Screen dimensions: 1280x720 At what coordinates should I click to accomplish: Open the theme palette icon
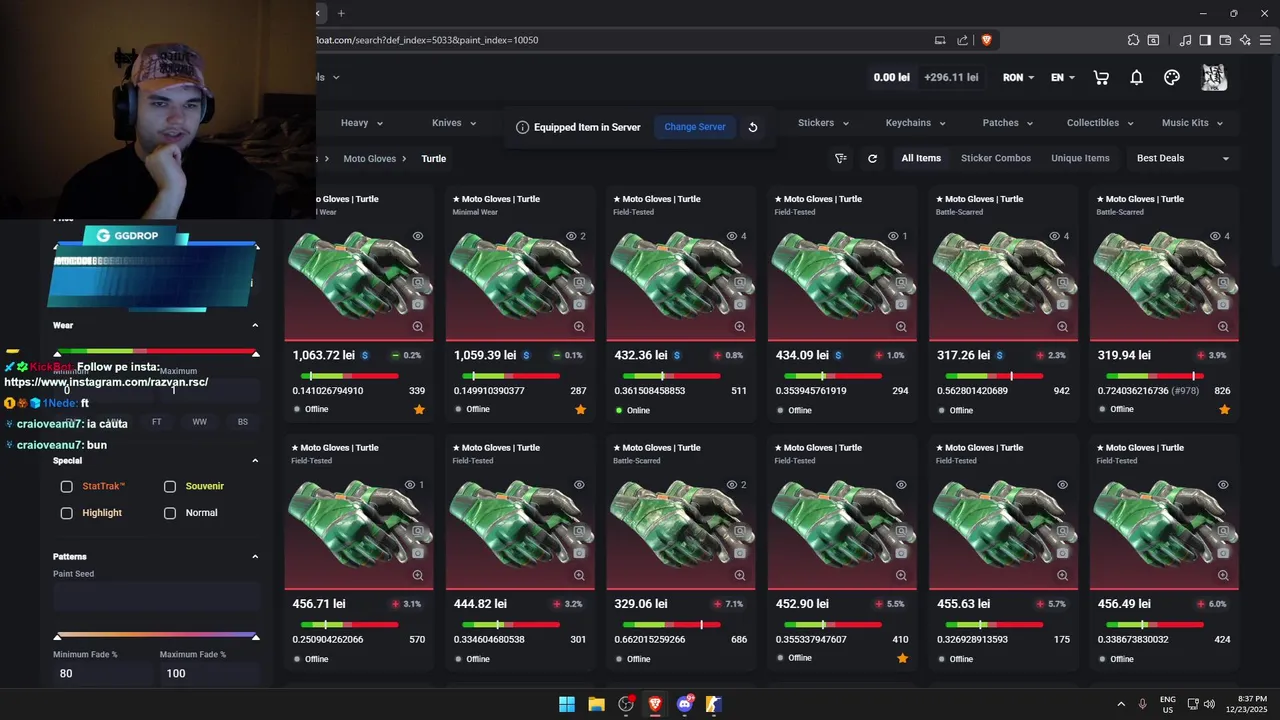coord(1172,78)
